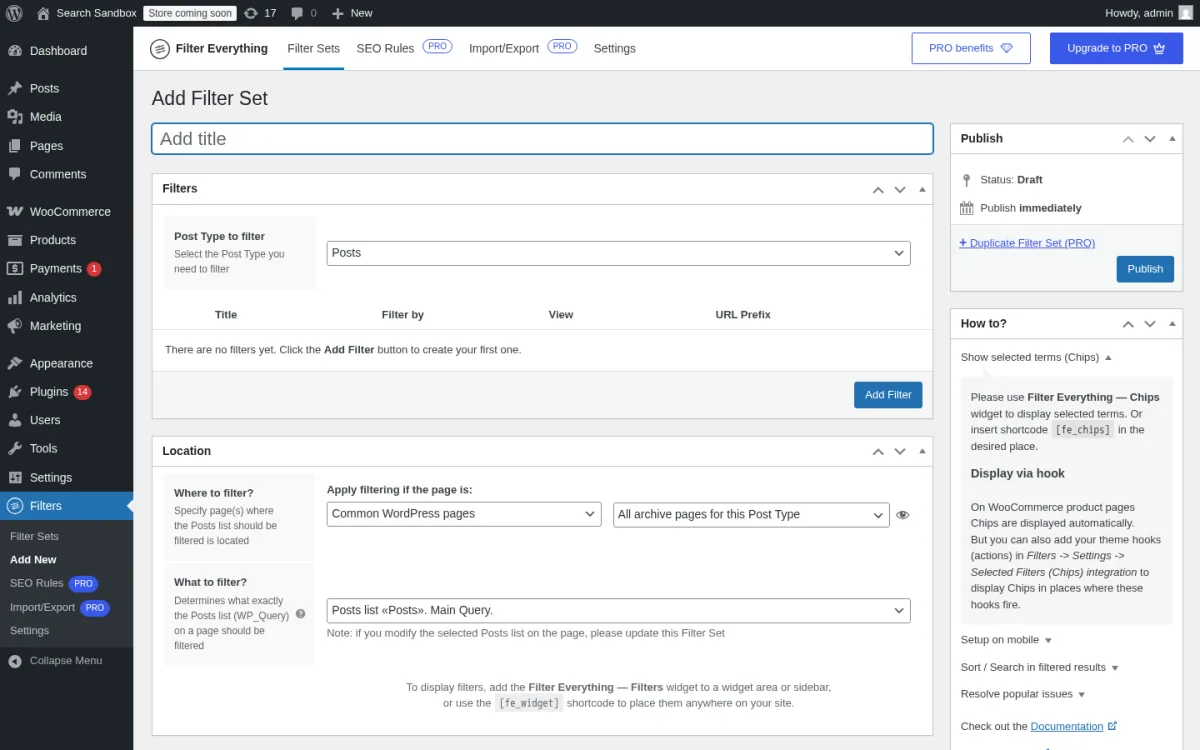Move Location panel up with arrow
This screenshot has width=1200, height=750.
(878, 451)
